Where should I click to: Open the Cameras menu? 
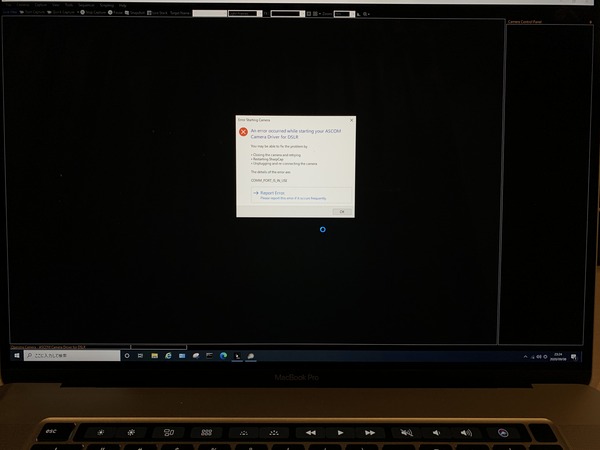click(23, 5)
